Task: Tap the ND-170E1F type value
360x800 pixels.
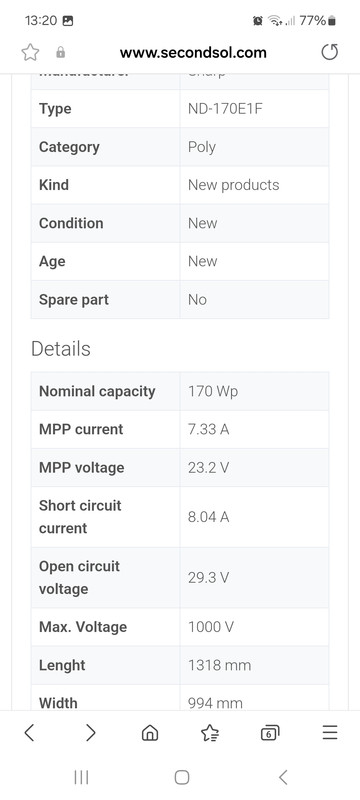Action: pyautogui.click(x=225, y=109)
